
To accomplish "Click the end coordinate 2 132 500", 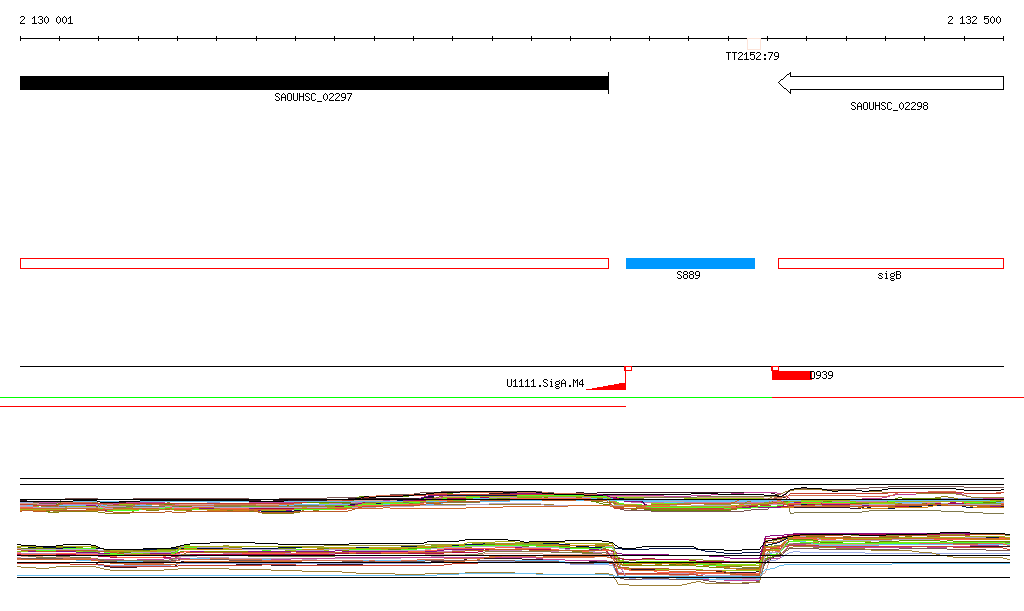I will pos(974,20).
